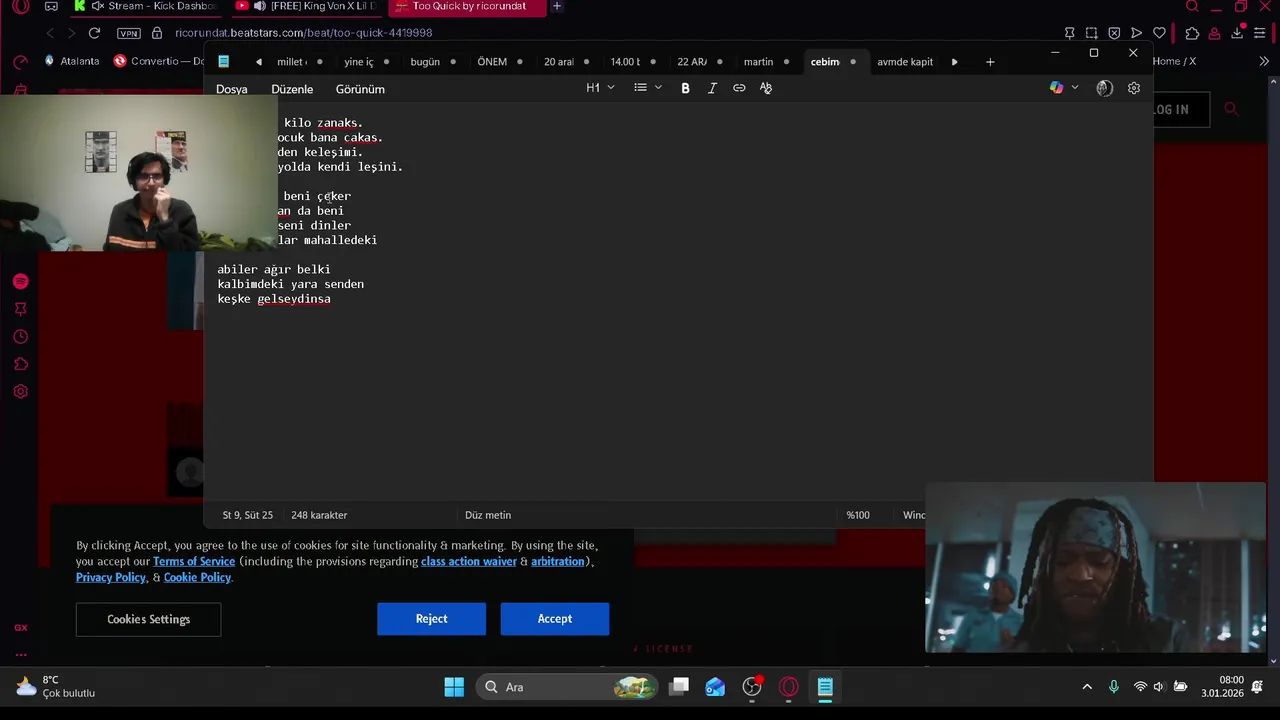Open class action waiver link
This screenshot has width=1280, height=720.
[469, 561]
